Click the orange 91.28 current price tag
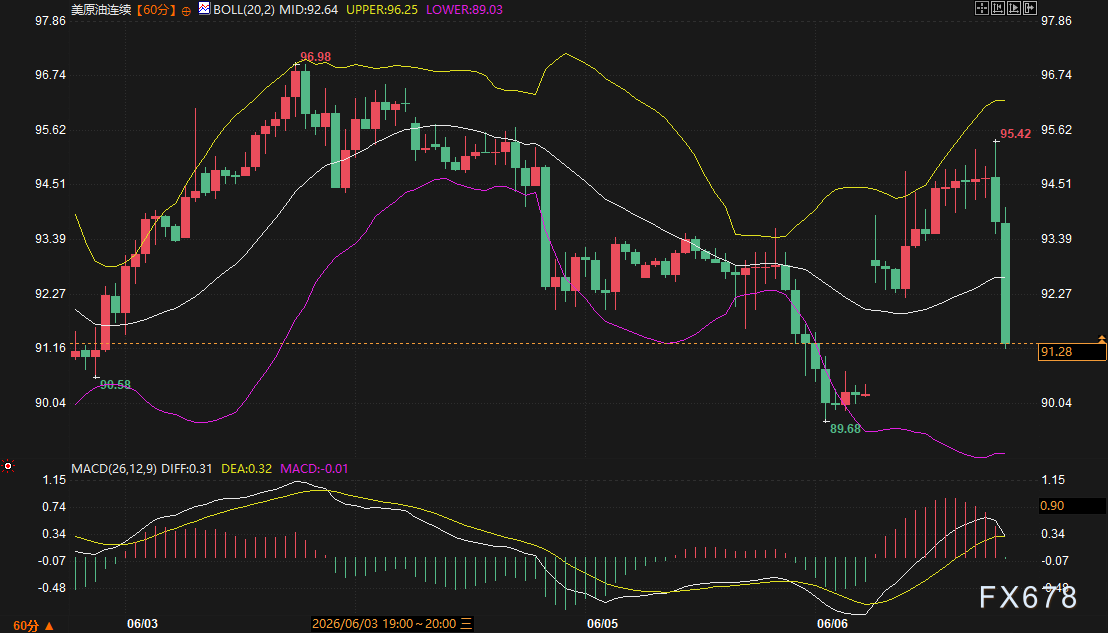1108x633 pixels. (1071, 352)
